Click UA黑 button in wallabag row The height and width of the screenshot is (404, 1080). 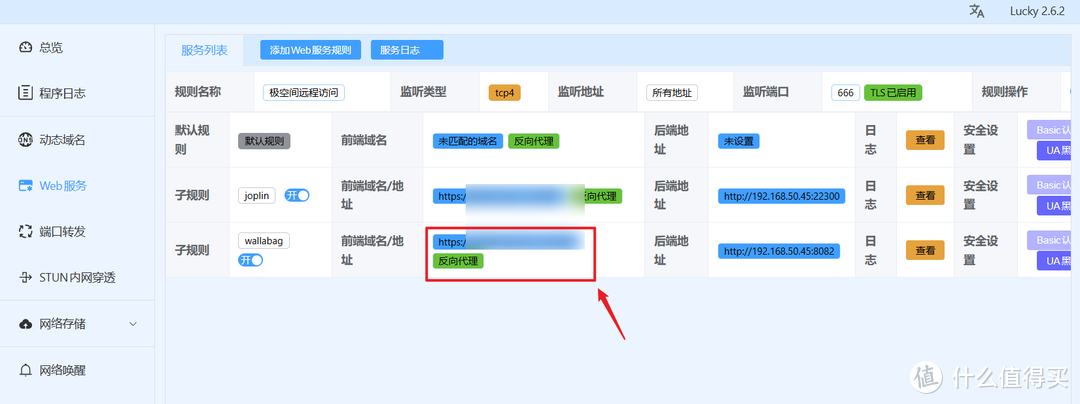pos(1055,261)
